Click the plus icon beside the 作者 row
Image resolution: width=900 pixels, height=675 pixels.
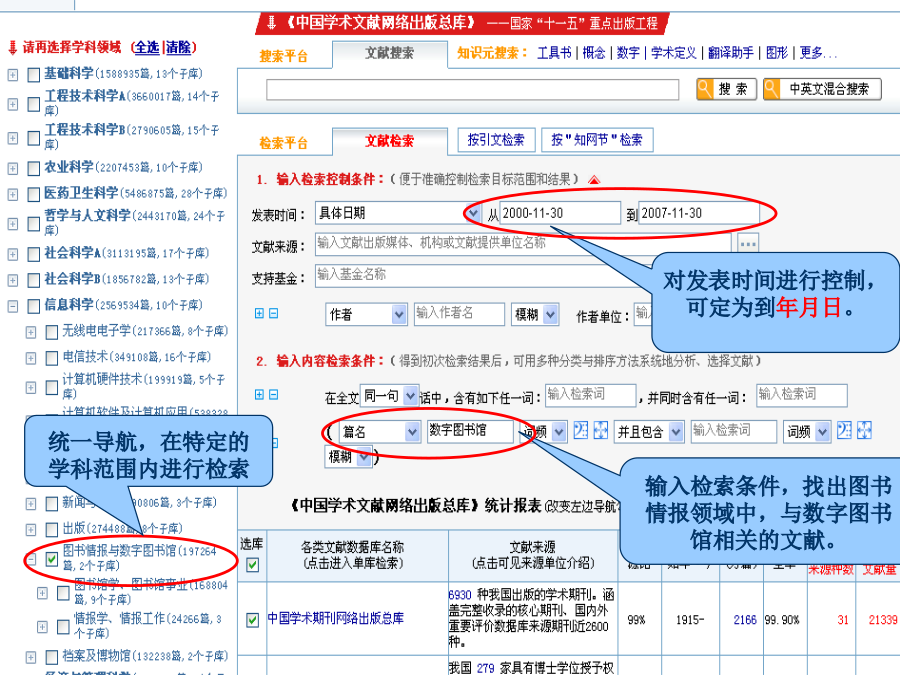tap(259, 313)
